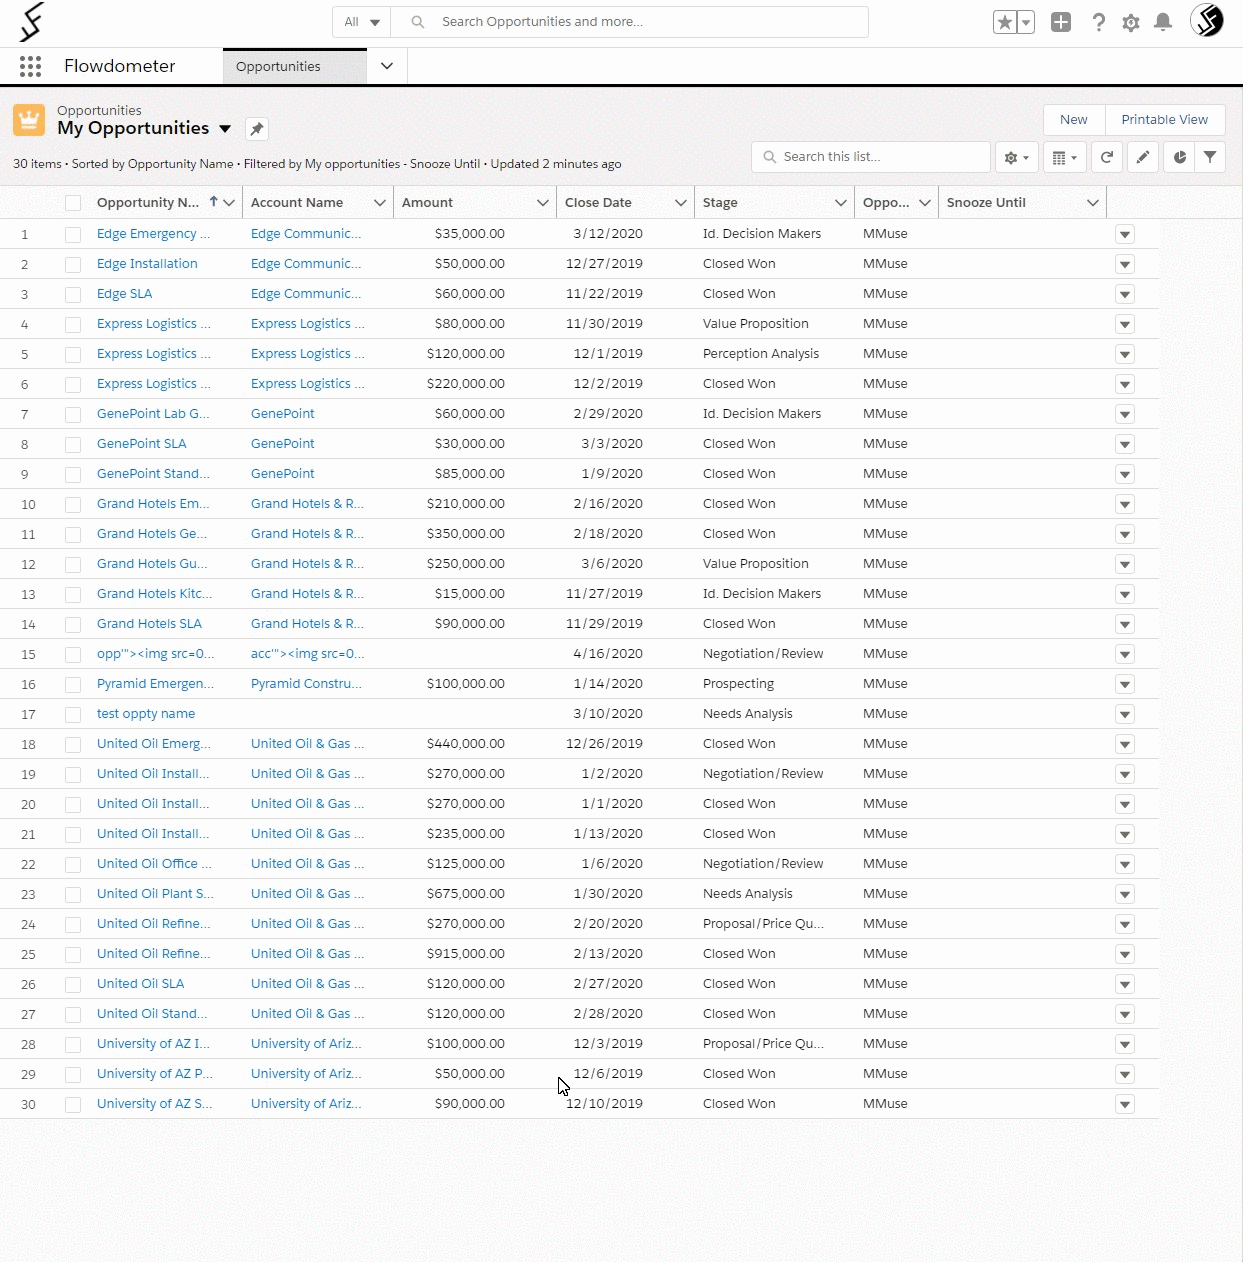Sort by Amount column header
The height and width of the screenshot is (1262, 1243).
427,202
